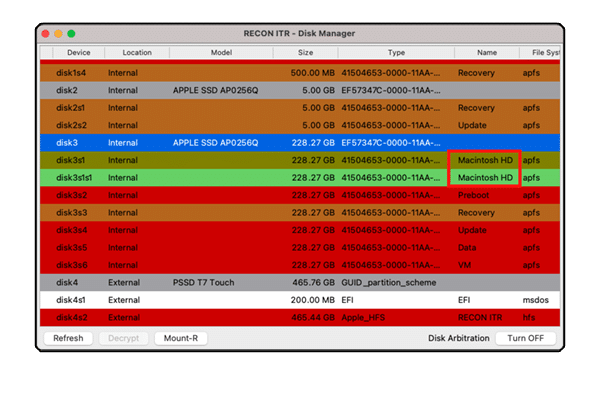Select the disk2 device row
This screenshot has height=398, width=600.
point(300,90)
